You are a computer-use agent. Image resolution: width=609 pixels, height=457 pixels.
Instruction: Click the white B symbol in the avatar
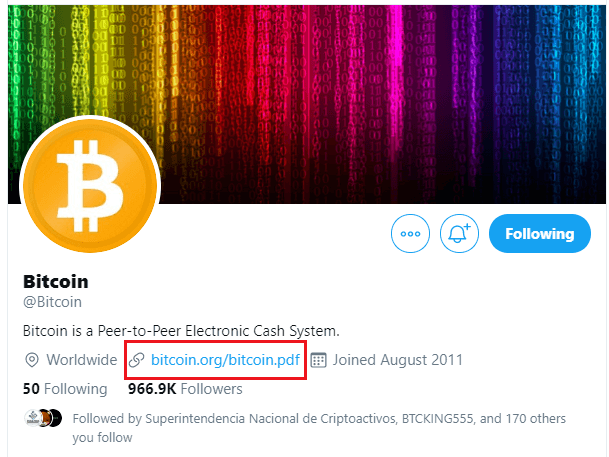(x=90, y=186)
